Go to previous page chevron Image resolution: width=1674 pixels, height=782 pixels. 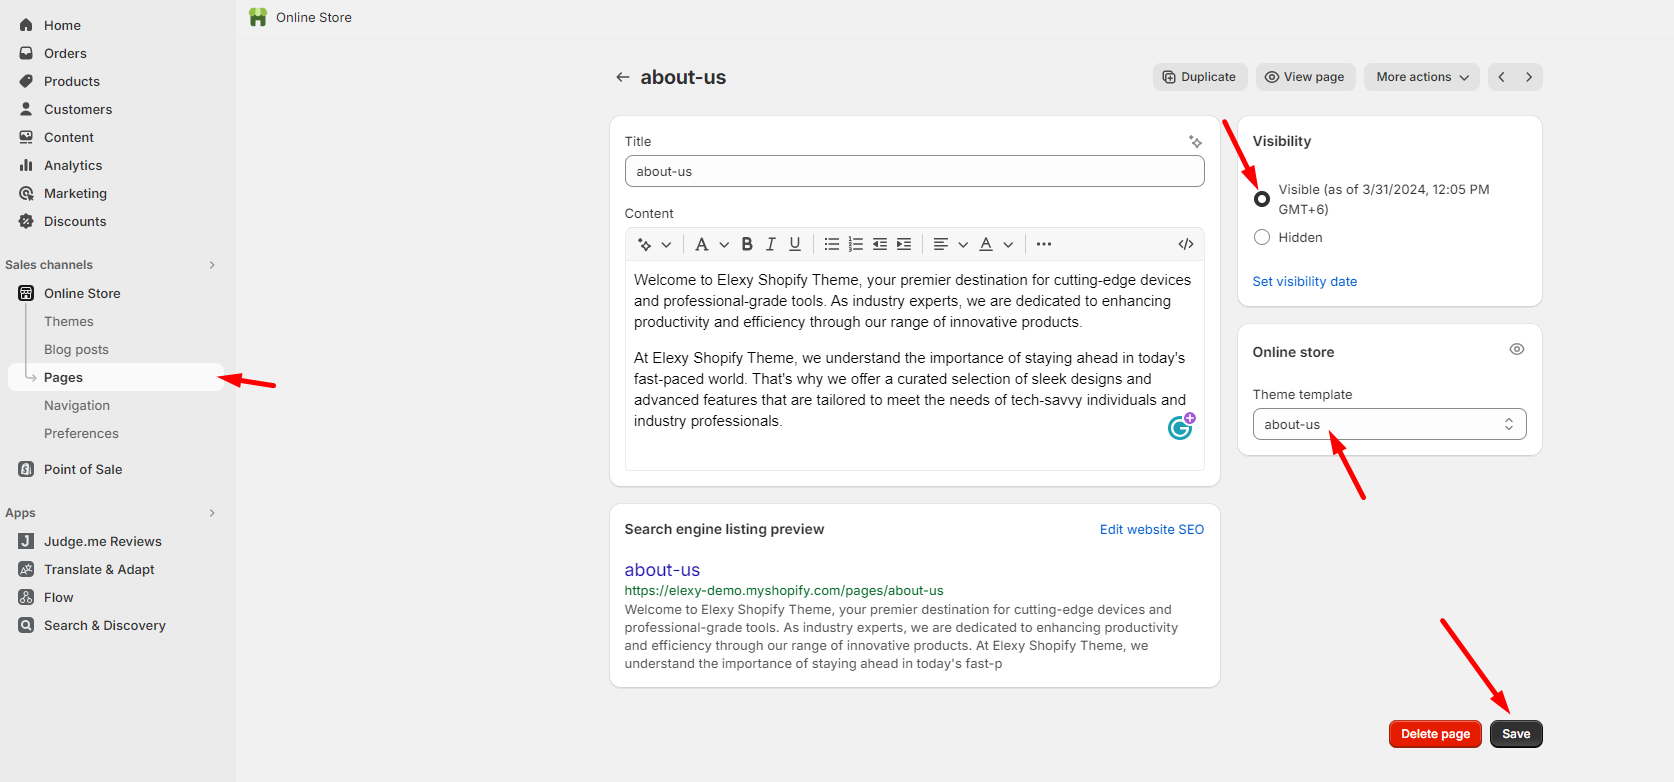click(x=1501, y=77)
